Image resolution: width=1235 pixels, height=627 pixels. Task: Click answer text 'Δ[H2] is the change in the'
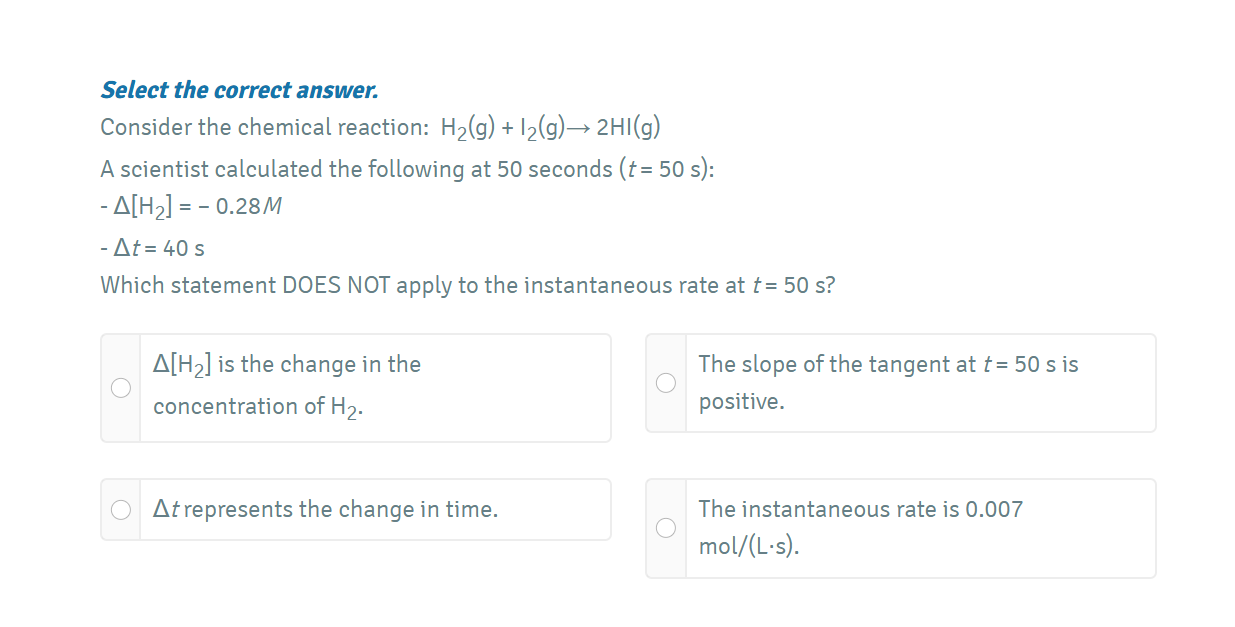[287, 365]
